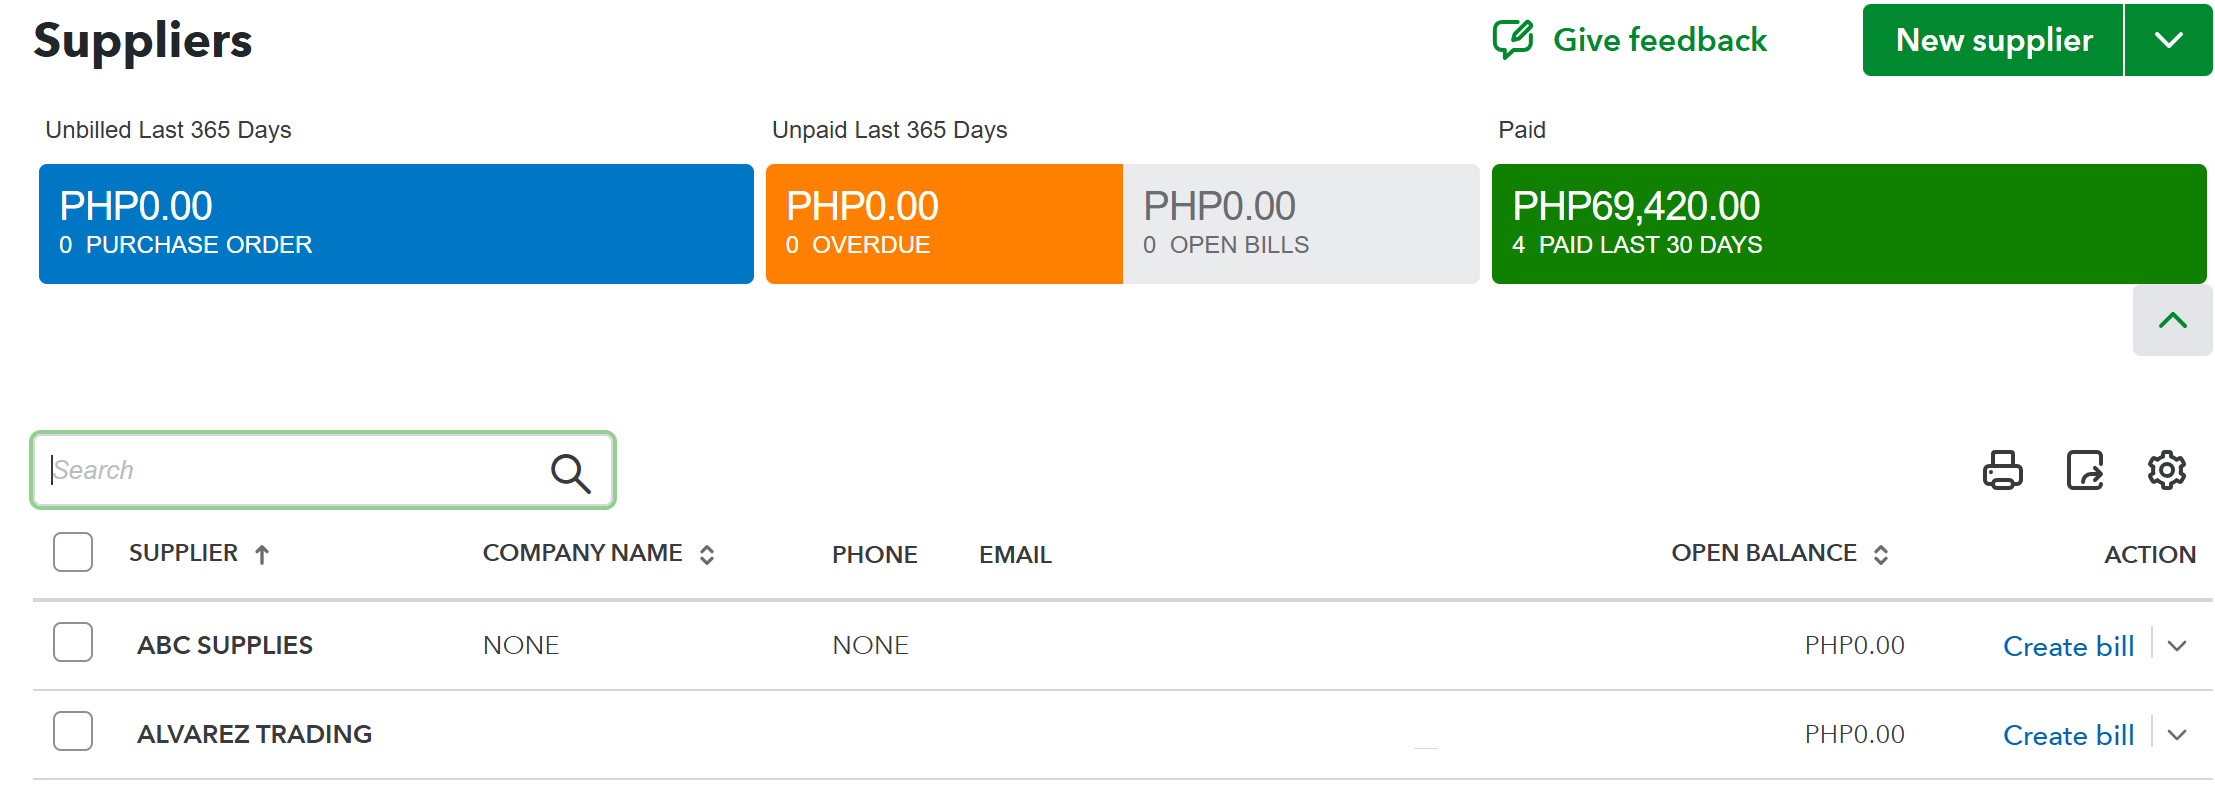The width and height of the screenshot is (2215, 800).
Task: Open table settings gear icon
Action: (x=2166, y=470)
